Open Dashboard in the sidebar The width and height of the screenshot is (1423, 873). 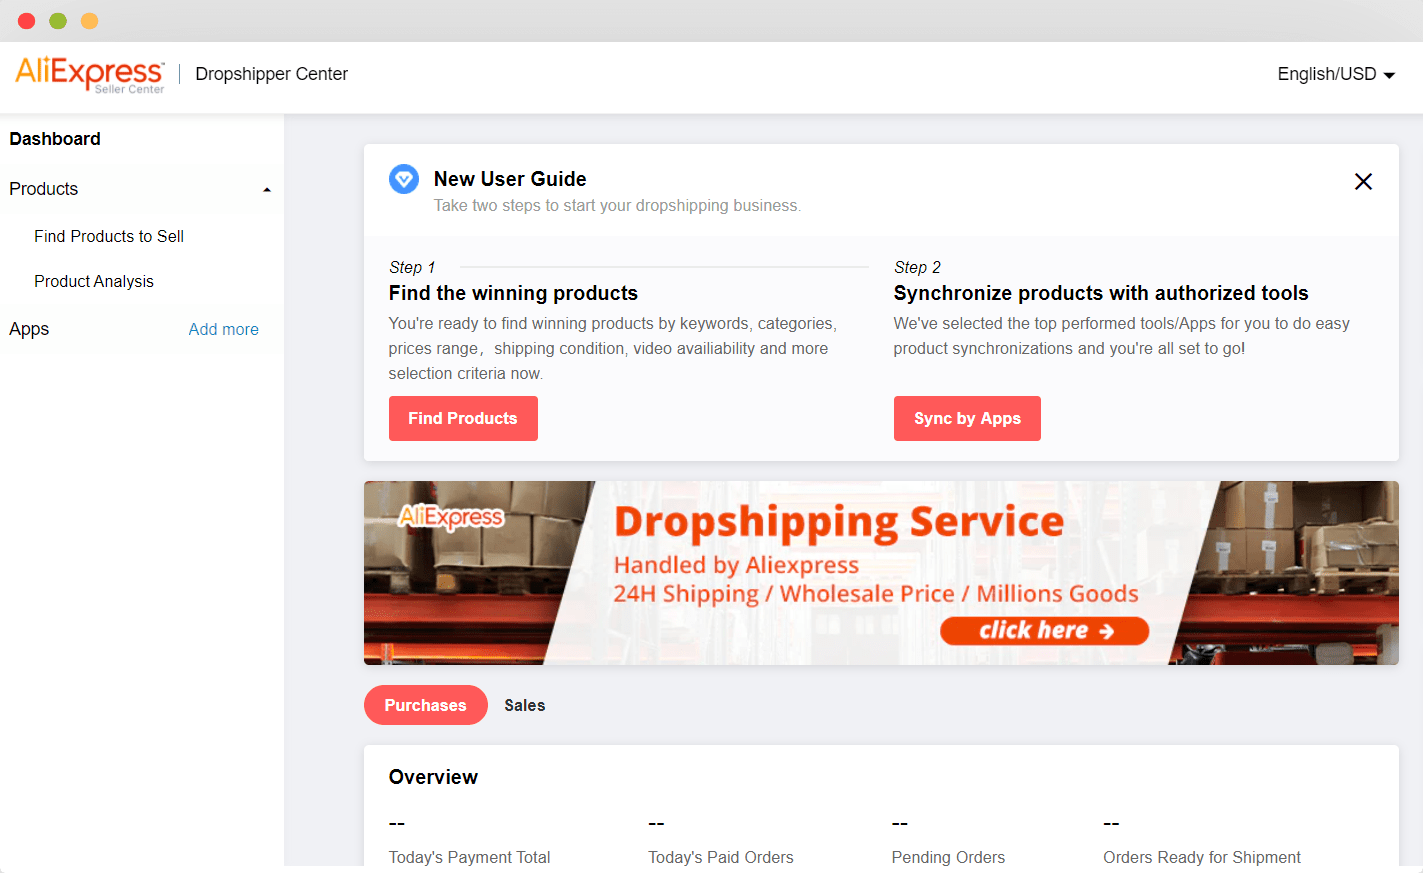pos(55,139)
